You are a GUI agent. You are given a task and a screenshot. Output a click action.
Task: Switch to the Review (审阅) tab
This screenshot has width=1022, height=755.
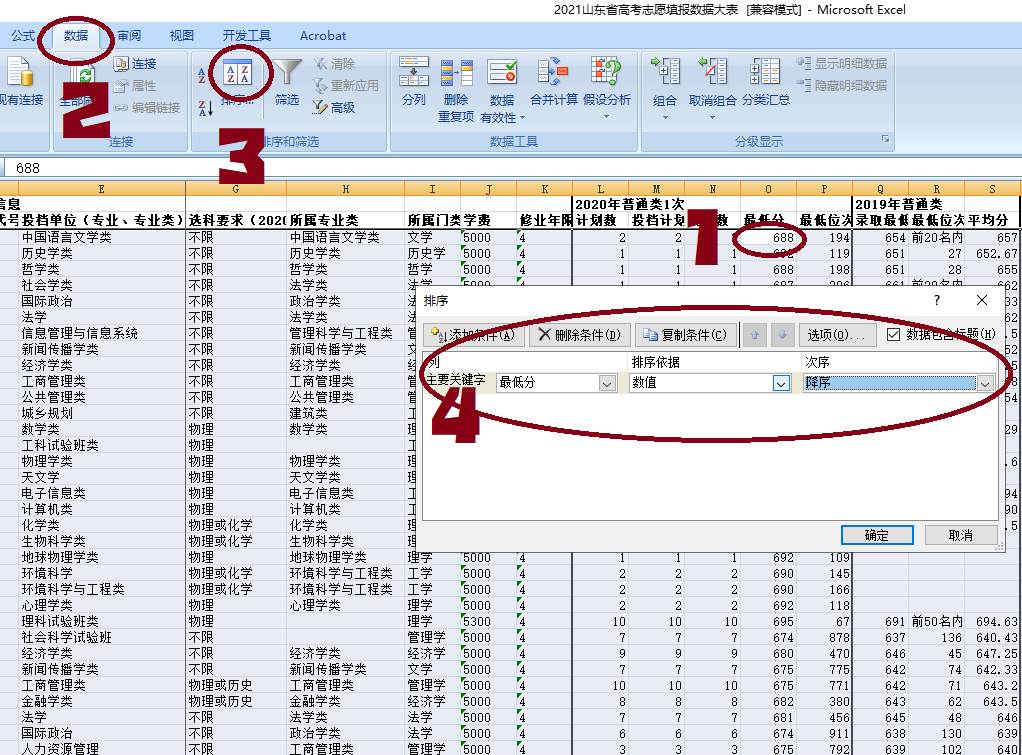click(x=129, y=36)
